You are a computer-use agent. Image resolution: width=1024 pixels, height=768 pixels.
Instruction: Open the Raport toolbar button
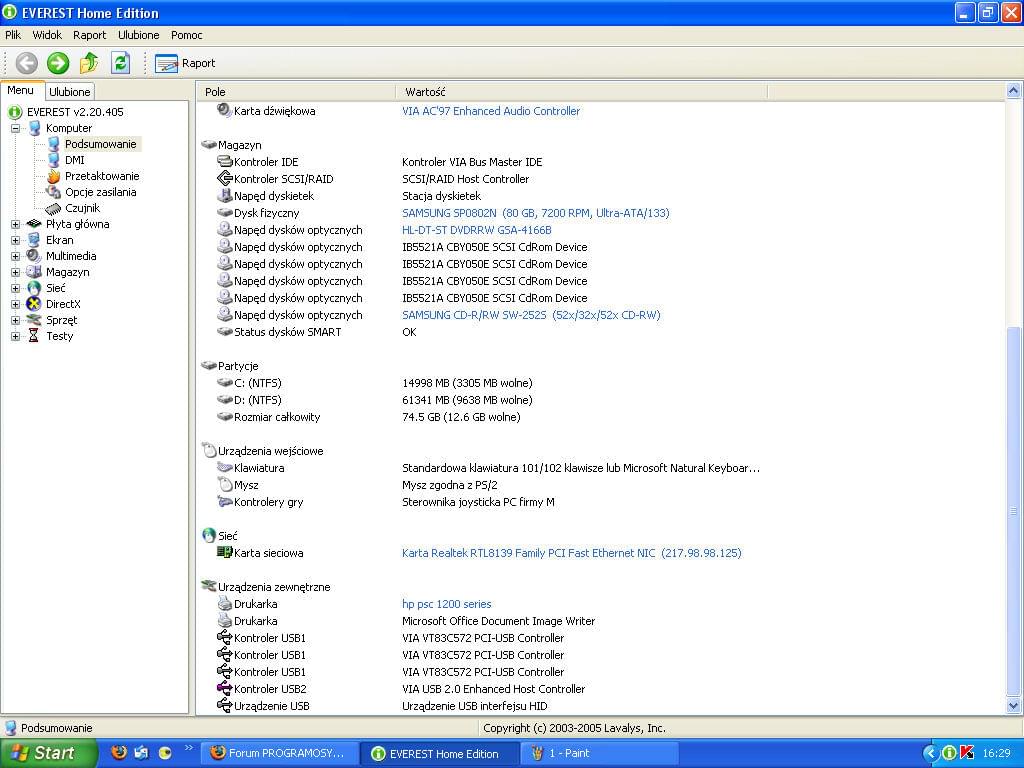(185, 63)
